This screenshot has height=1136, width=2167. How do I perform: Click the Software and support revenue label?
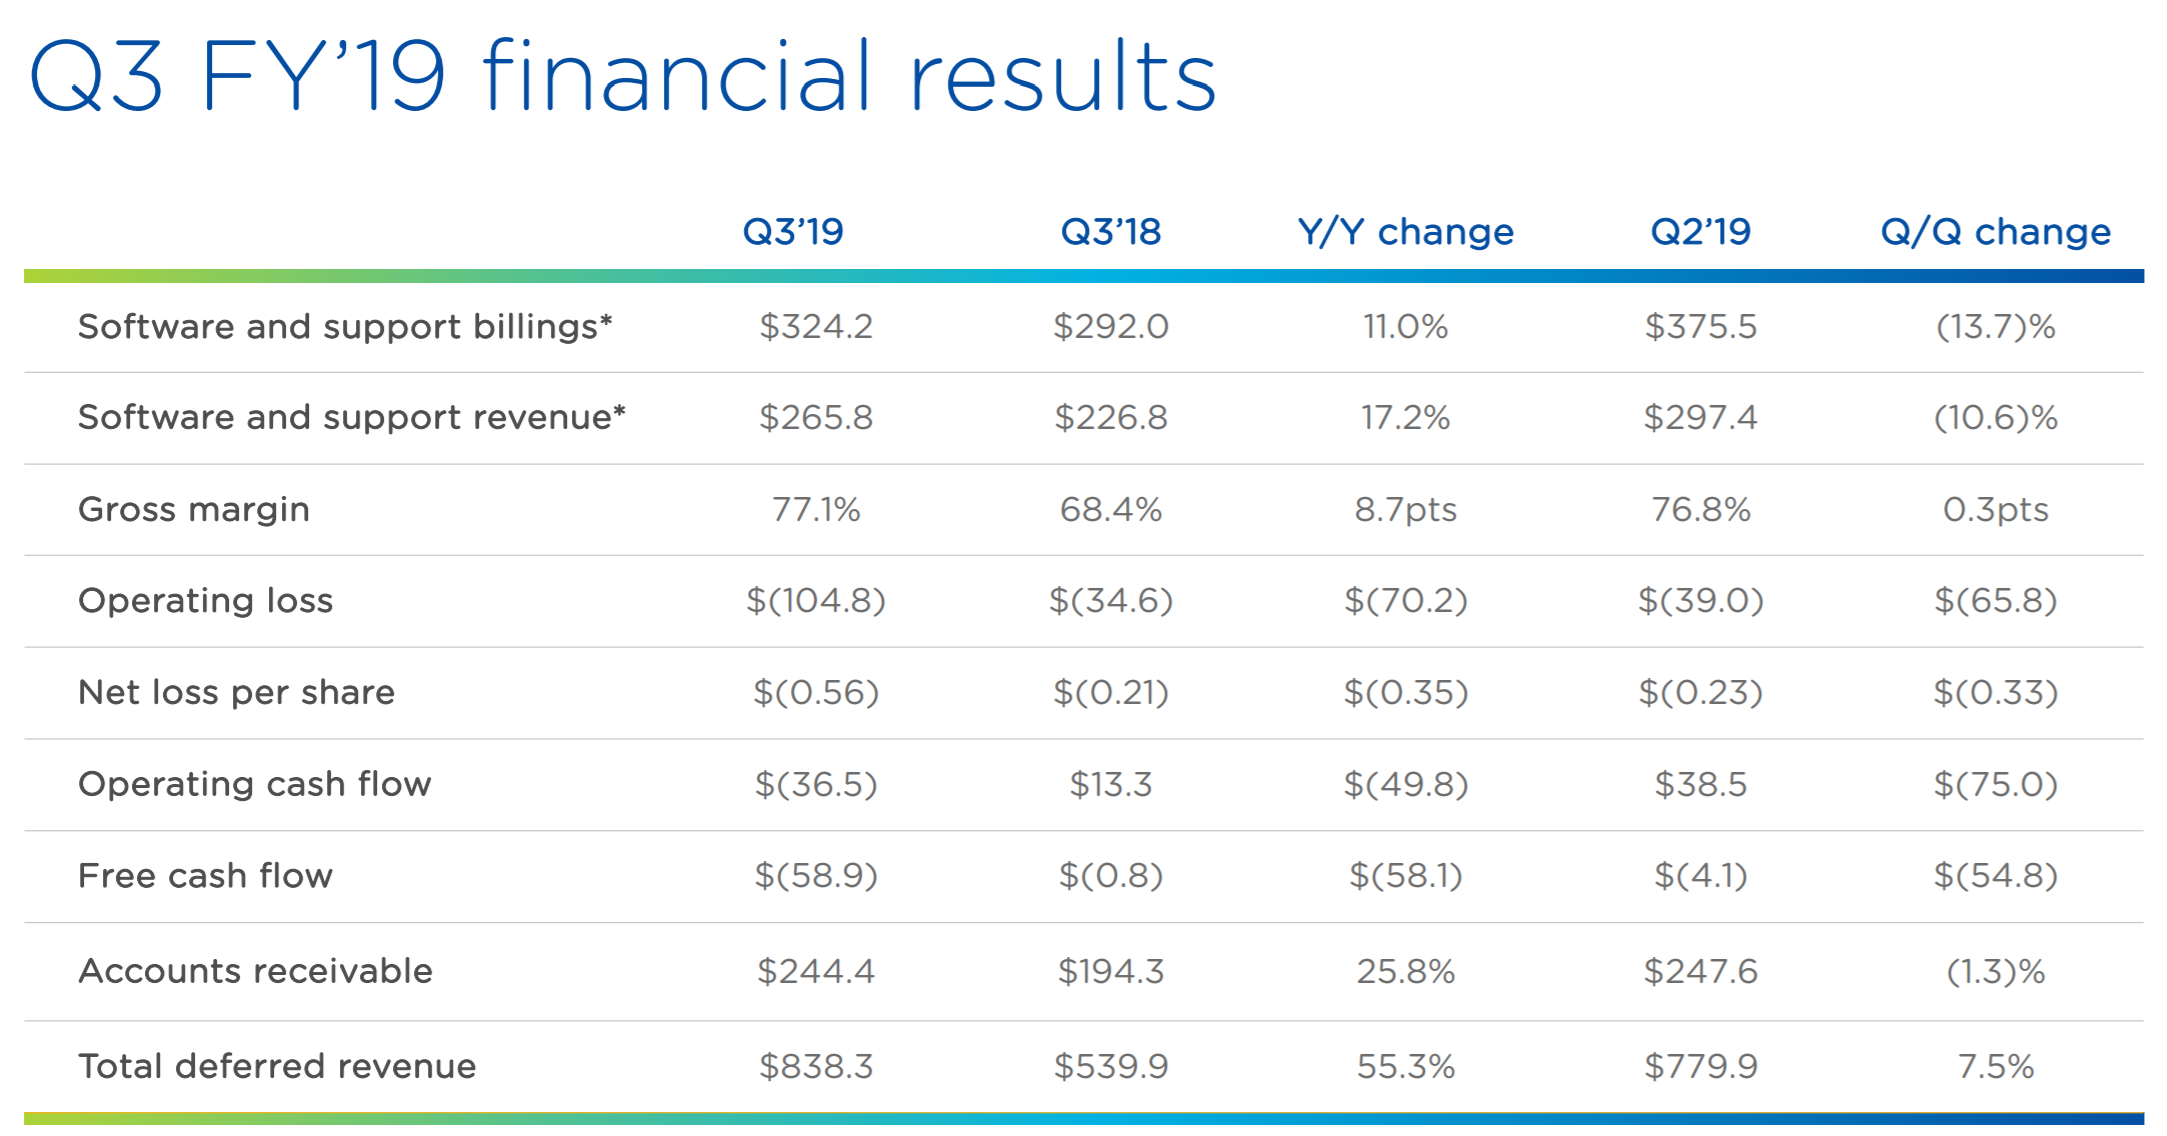tap(352, 417)
